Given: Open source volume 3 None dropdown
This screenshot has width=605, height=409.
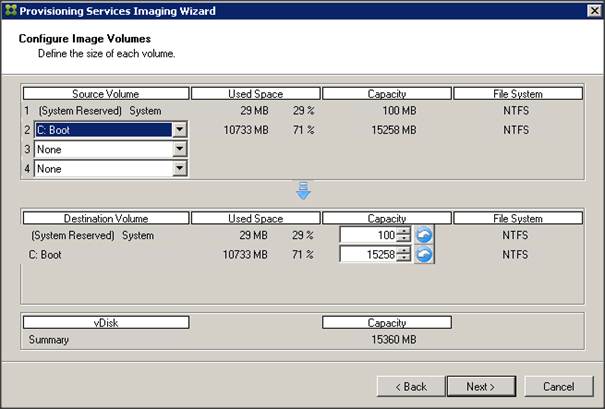Looking at the screenshot, I should point(179,149).
